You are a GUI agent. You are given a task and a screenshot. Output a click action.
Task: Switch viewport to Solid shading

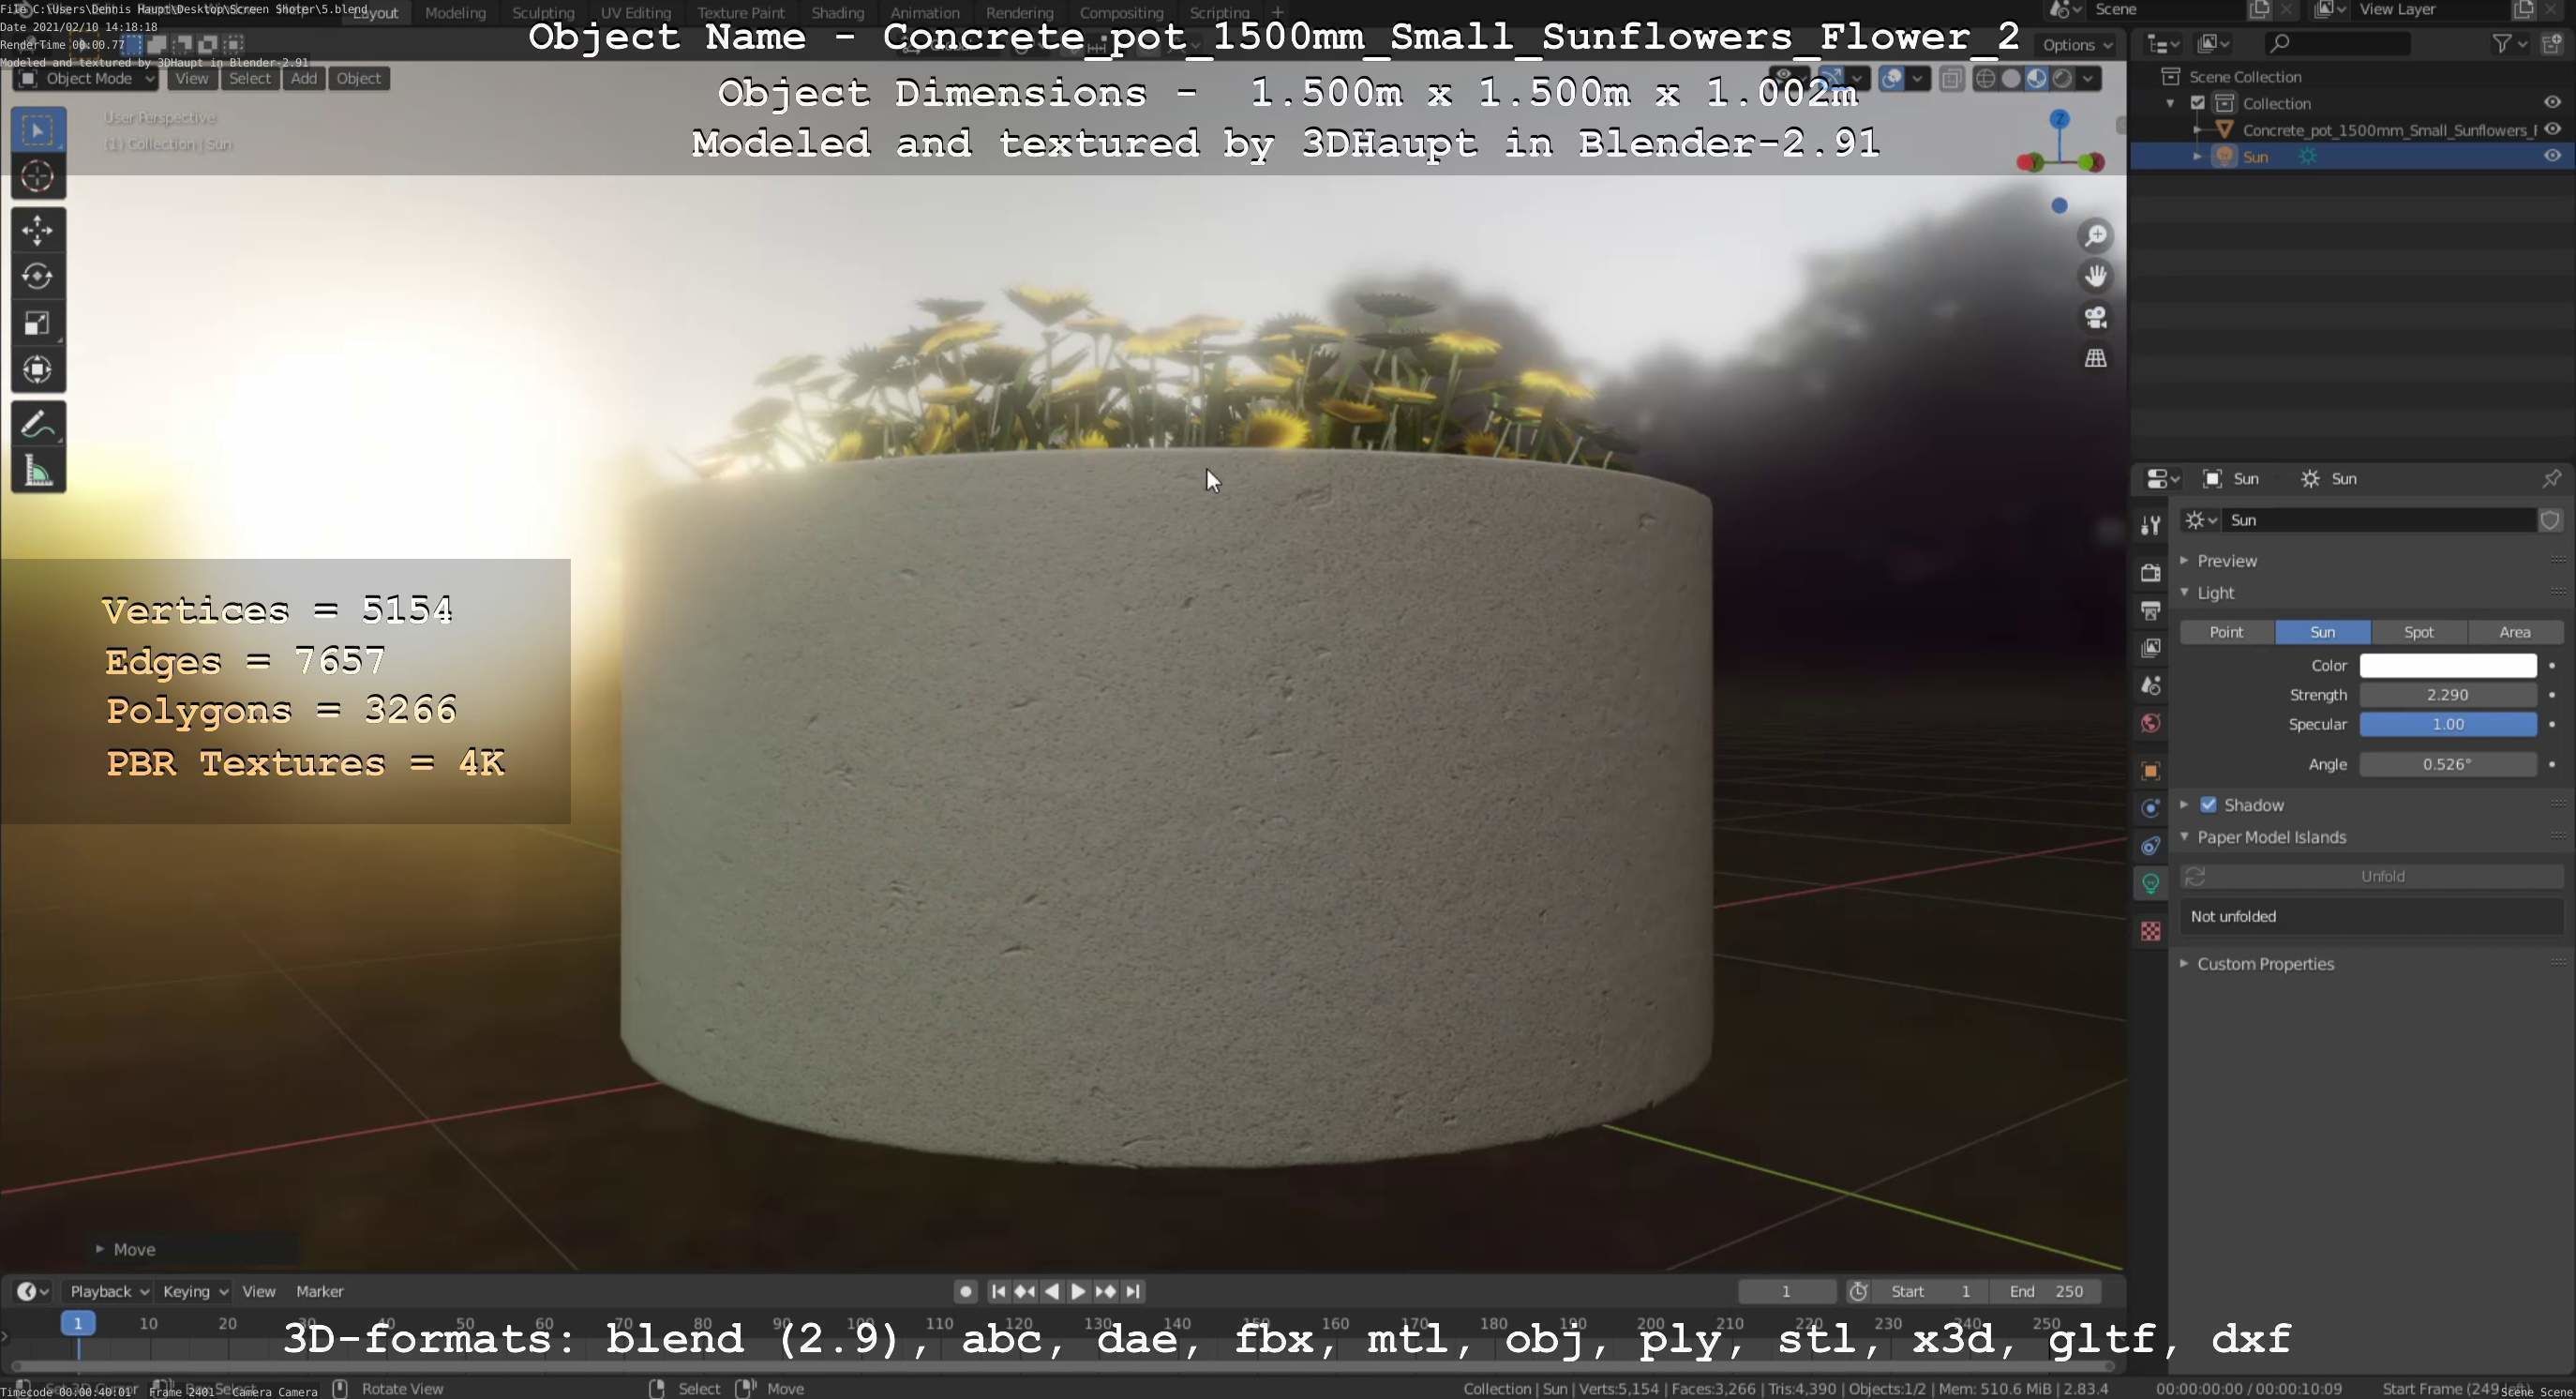[x=2011, y=79]
